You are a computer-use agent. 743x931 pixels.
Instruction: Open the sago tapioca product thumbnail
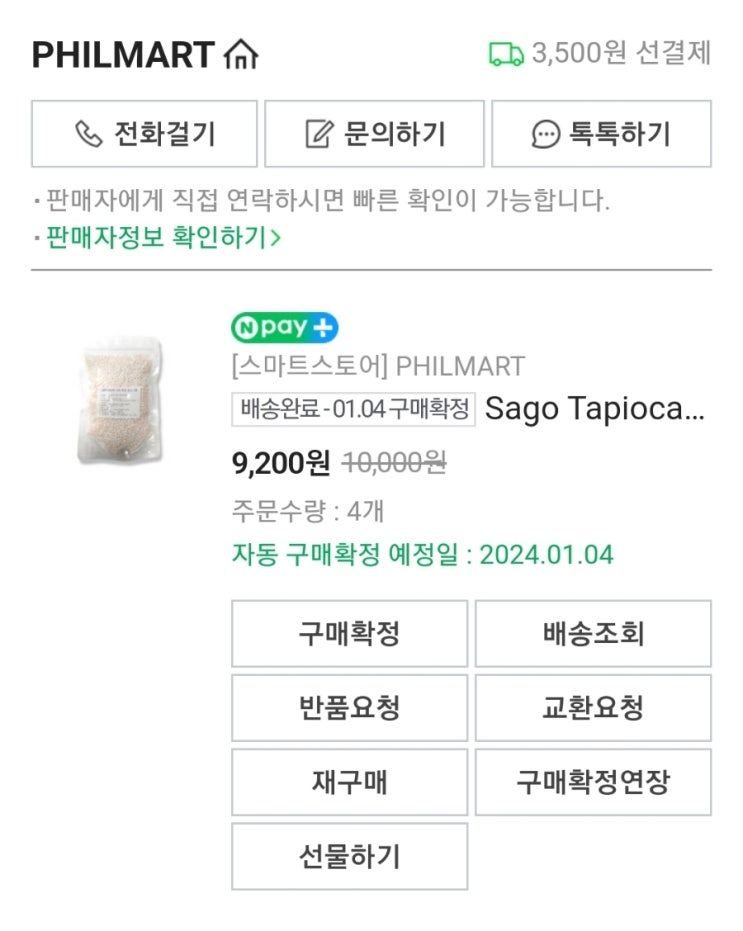(119, 400)
